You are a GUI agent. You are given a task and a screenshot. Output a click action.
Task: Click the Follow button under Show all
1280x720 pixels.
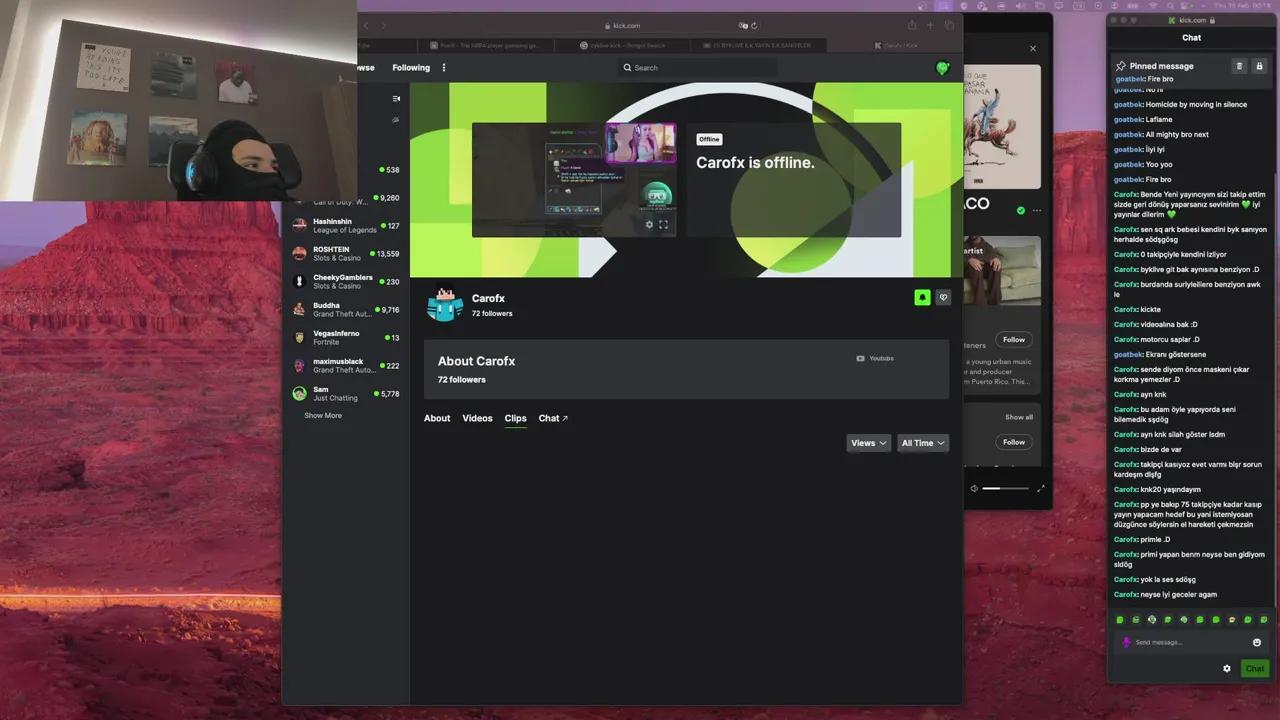[x=1014, y=442]
